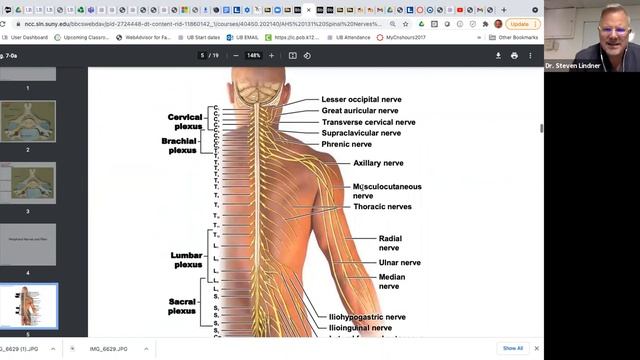
Task: Click the site lock icon in address bar
Action: coord(18,24)
